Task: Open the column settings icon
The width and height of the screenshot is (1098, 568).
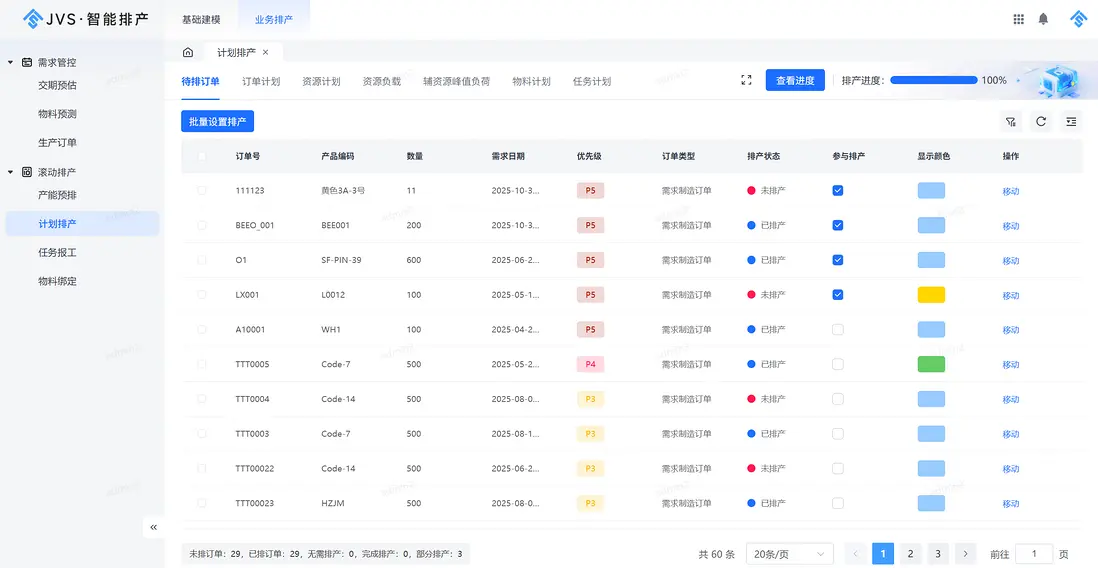Action: click(x=1071, y=122)
